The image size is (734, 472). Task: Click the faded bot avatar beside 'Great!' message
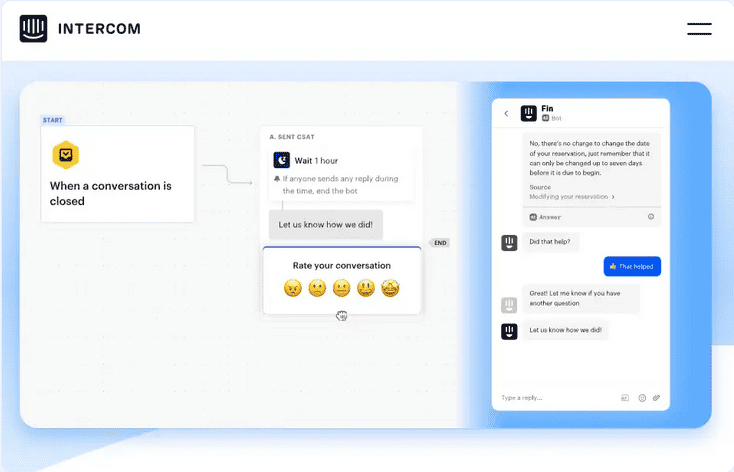509,305
